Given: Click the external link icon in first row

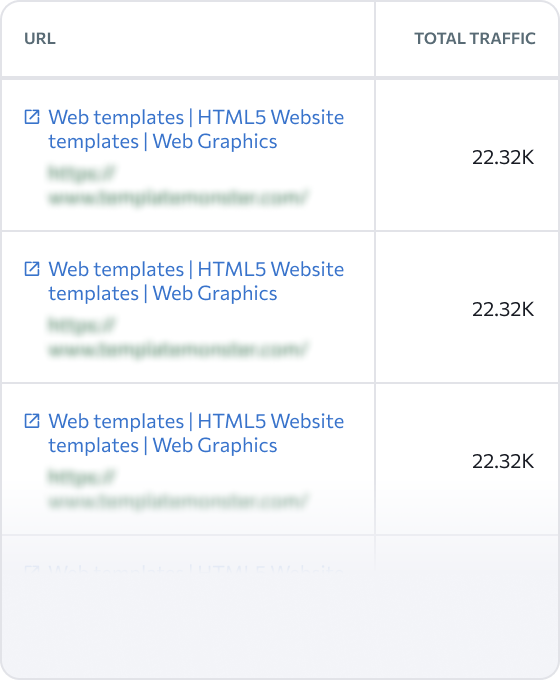Looking at the screenshot, I should 32,117.
